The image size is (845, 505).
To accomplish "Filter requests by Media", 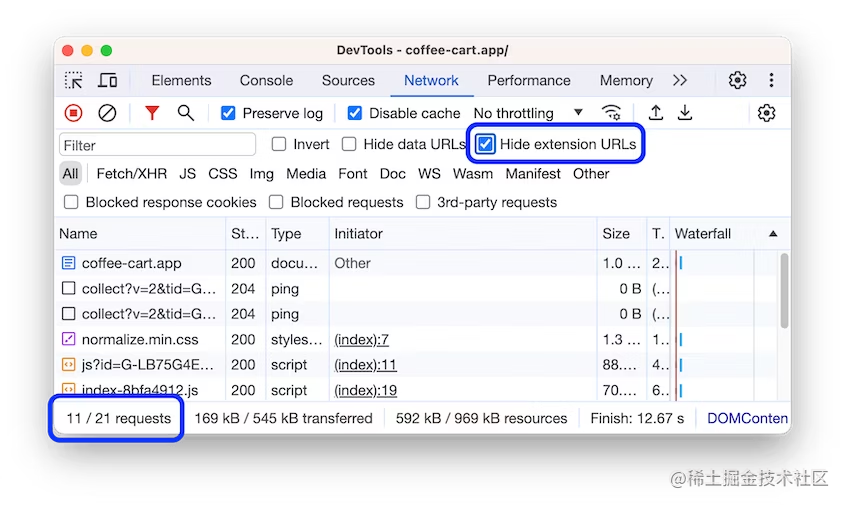I will tap(306, 174).
